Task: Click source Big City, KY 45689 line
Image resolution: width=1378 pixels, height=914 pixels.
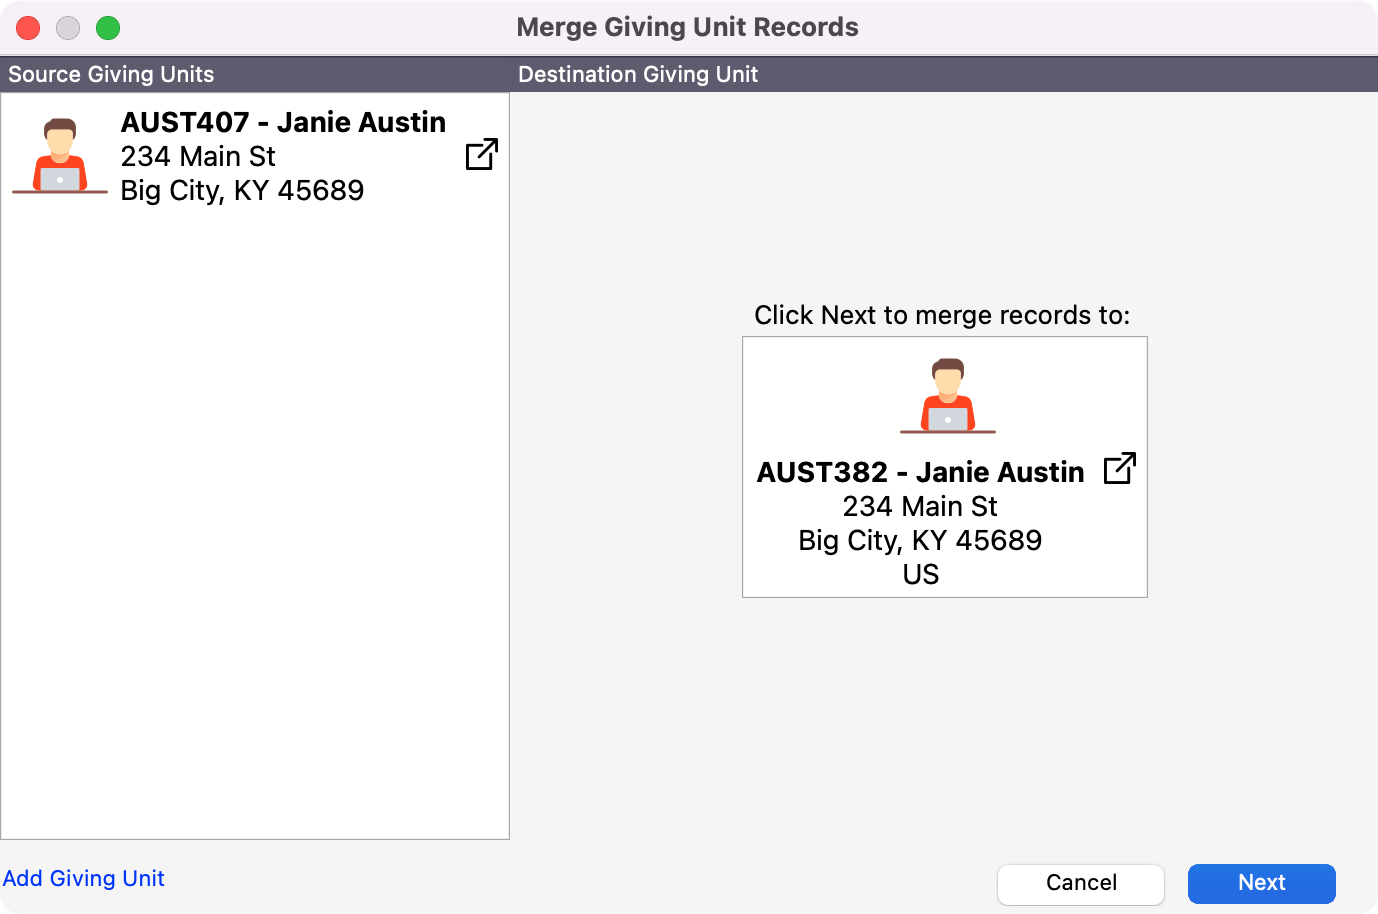Action: (x=242, y=190)
